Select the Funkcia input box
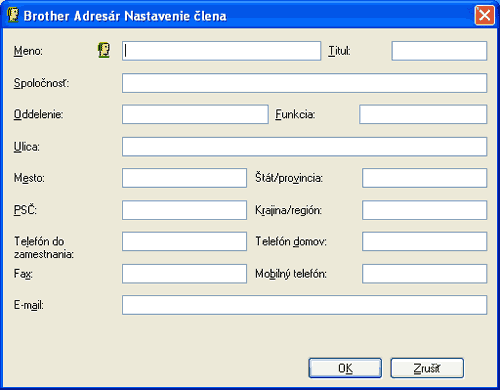This screenshot has width=500, height=390. pos(423,114)
